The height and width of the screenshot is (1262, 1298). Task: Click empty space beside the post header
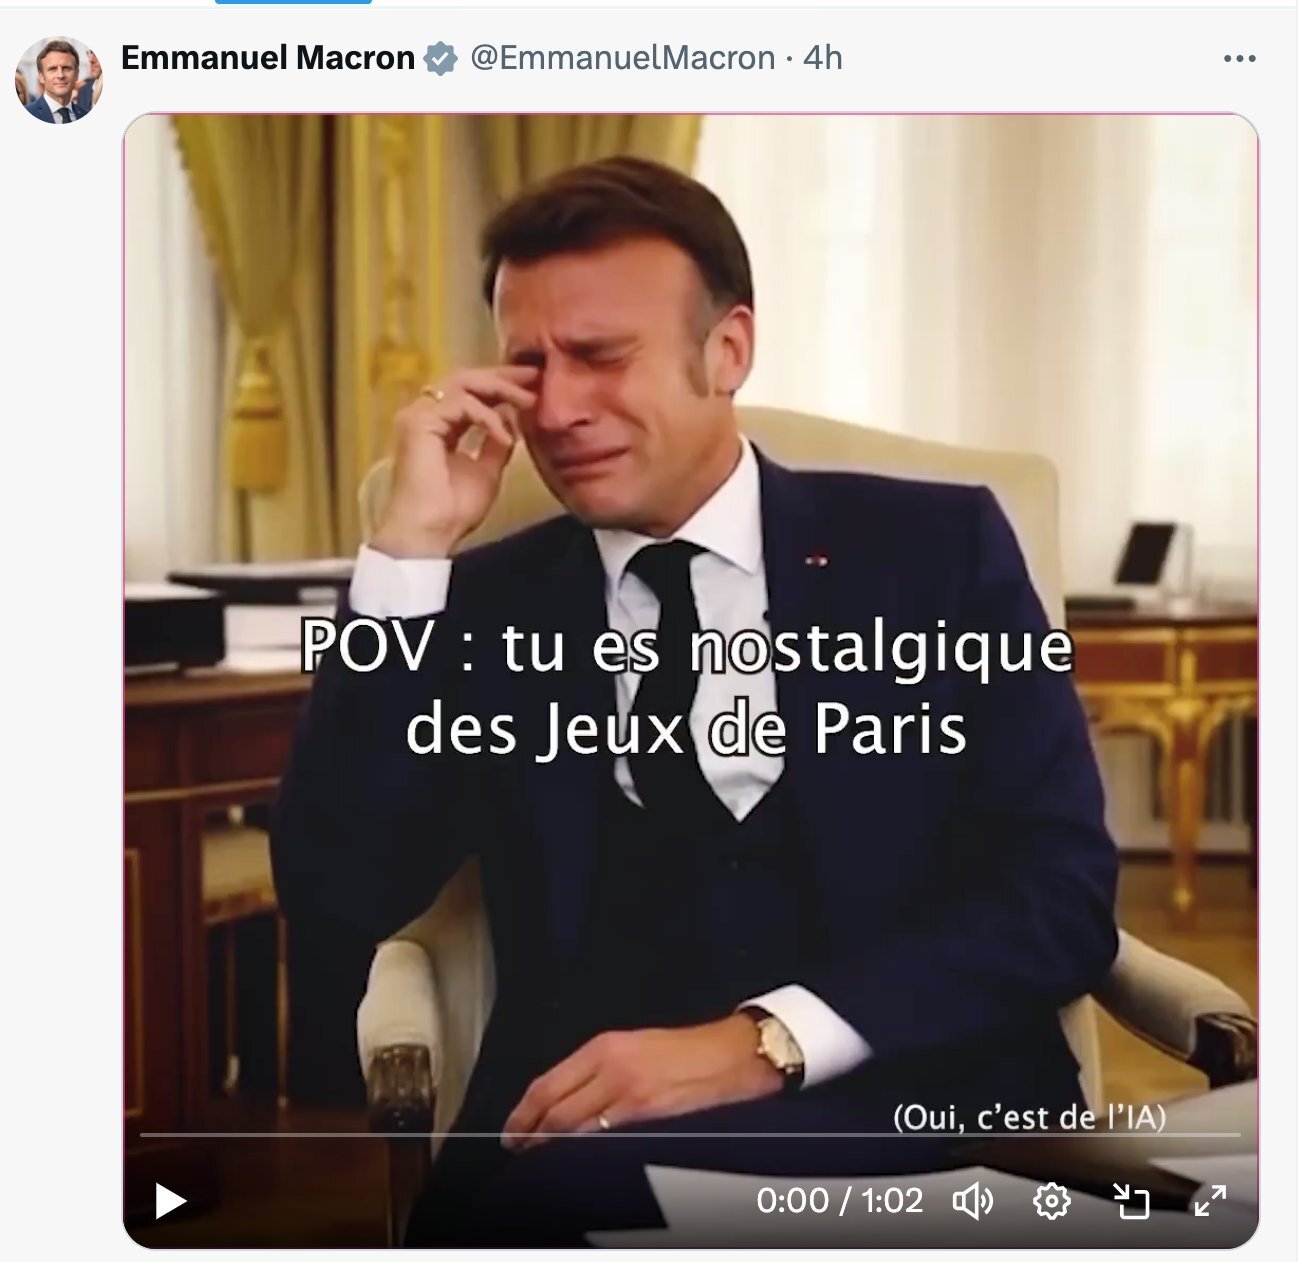pyautogui.click(x=1030, y=58)
